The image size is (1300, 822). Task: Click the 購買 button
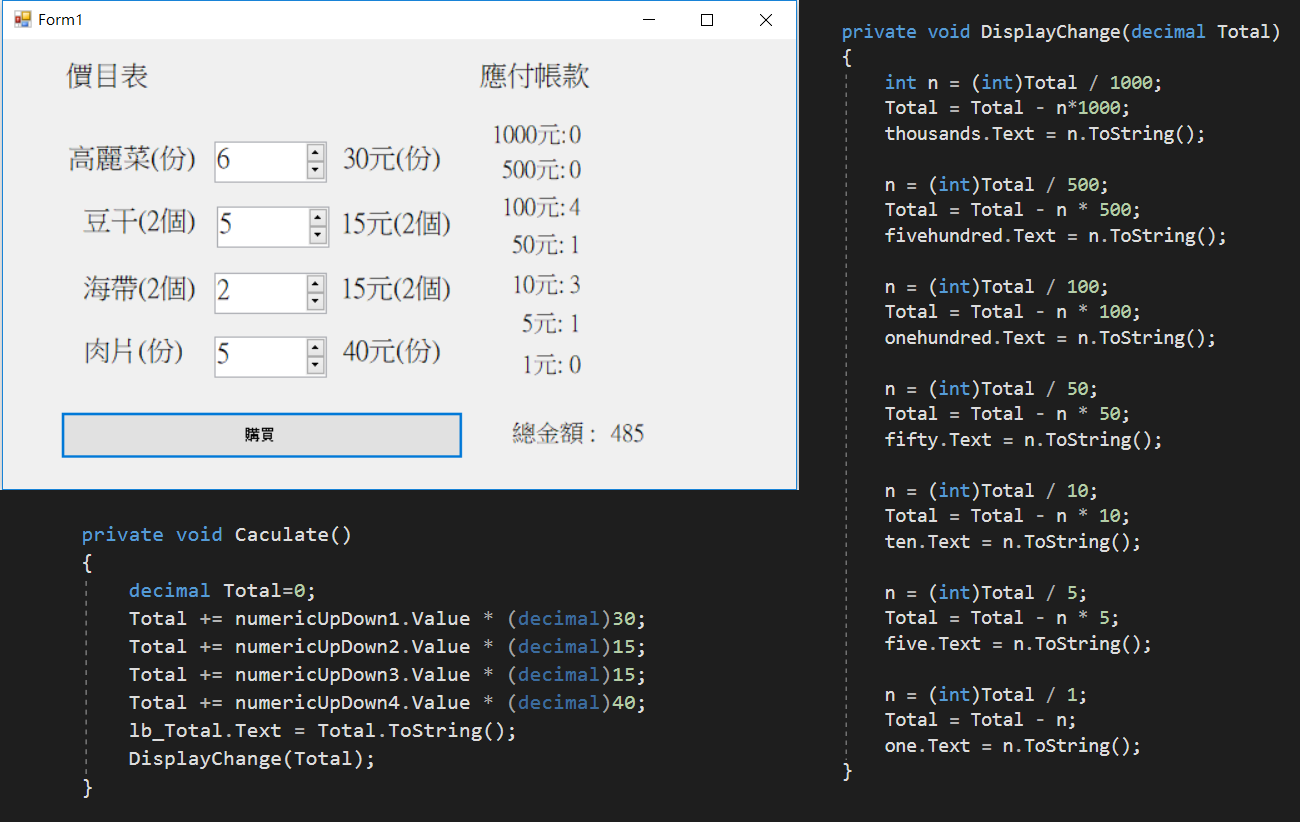(x=261, y=435)
